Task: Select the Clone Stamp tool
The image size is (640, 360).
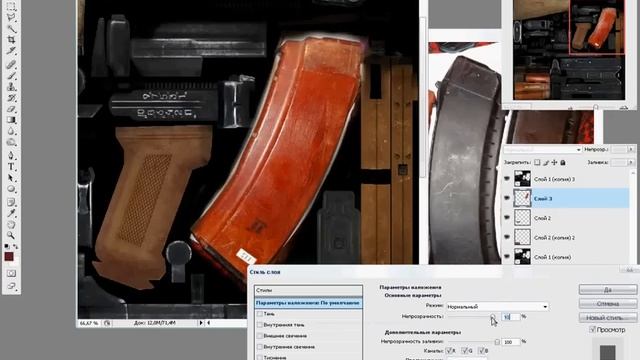Action: (11, 87)
